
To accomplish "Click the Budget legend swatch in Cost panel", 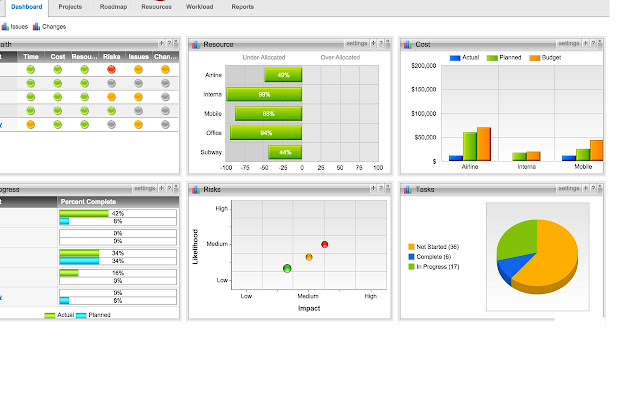I will click(x=535, y=58).
